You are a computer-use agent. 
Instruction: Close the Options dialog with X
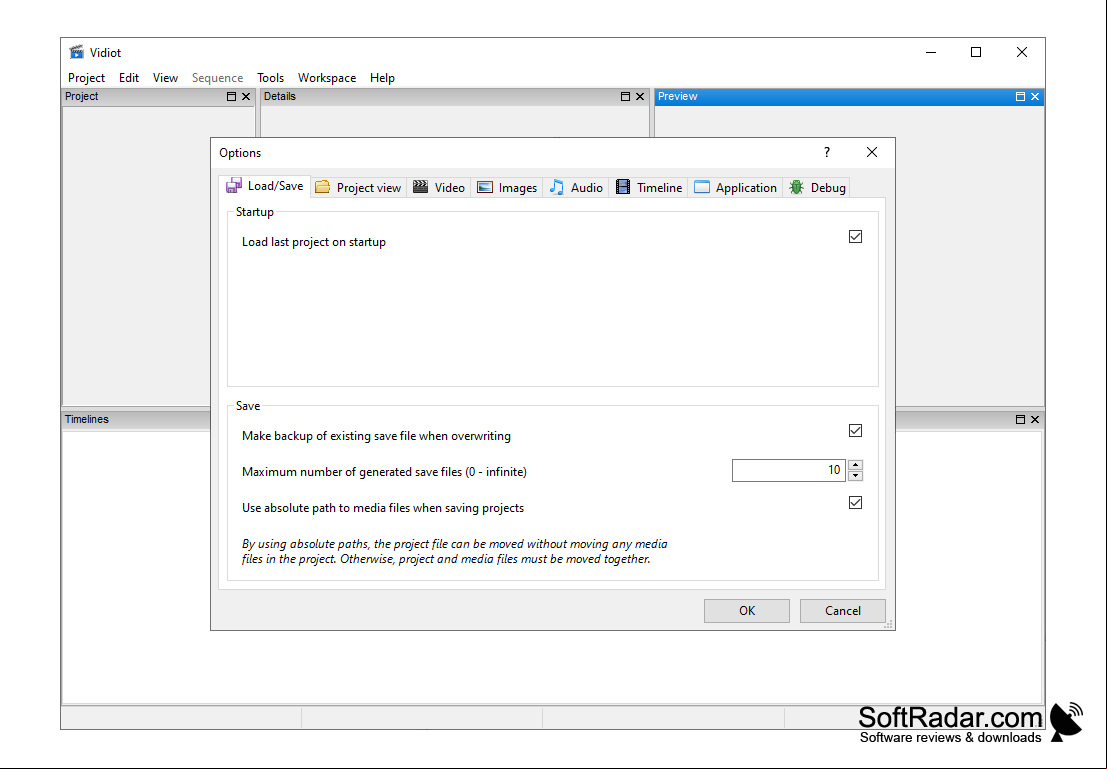pos(872,153)
